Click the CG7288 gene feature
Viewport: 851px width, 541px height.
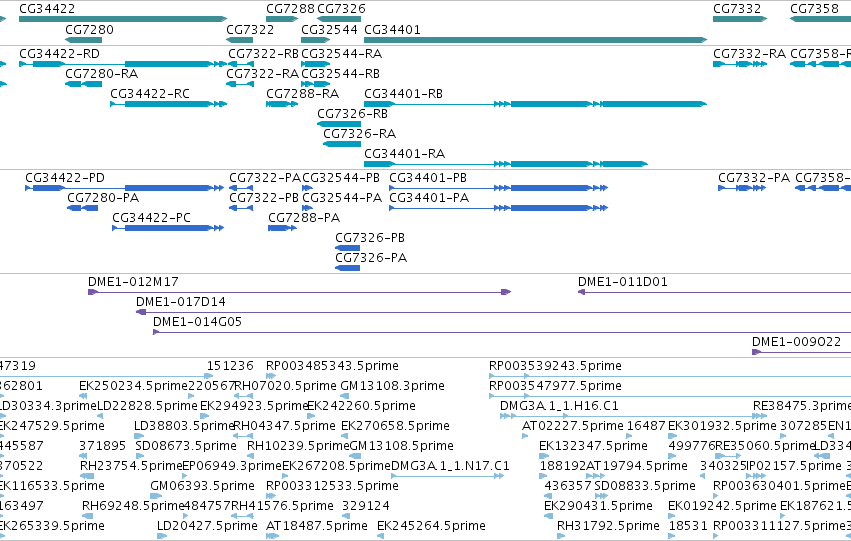pyautogui.click(x=282, y=19)
